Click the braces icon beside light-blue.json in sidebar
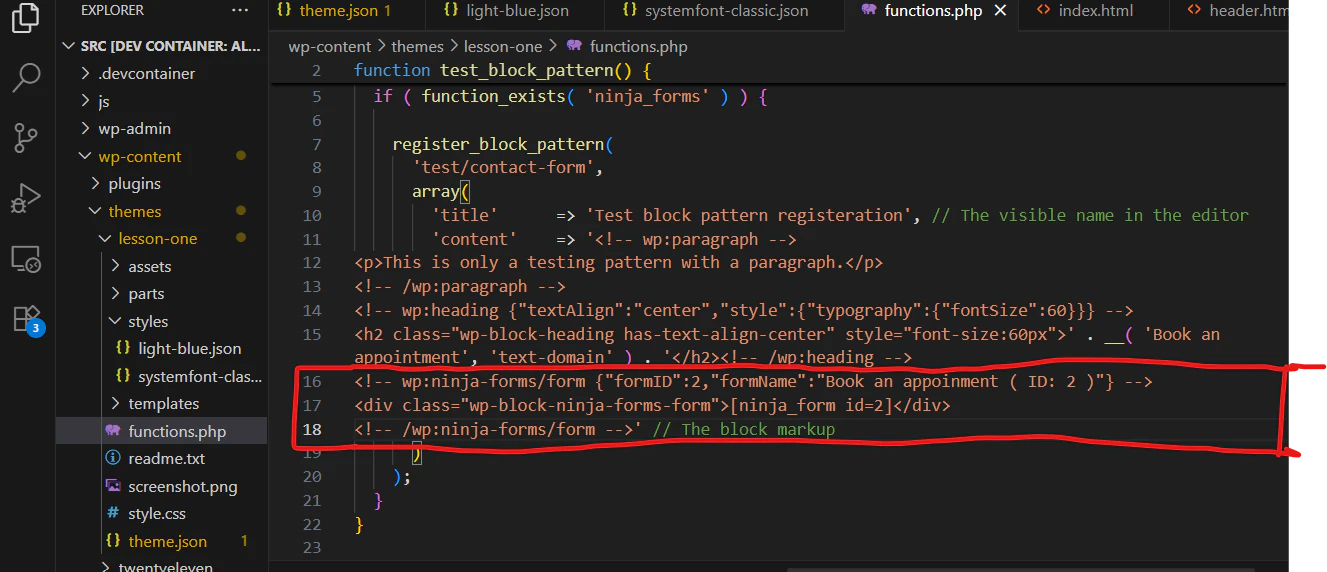 [x=123, y=349]
